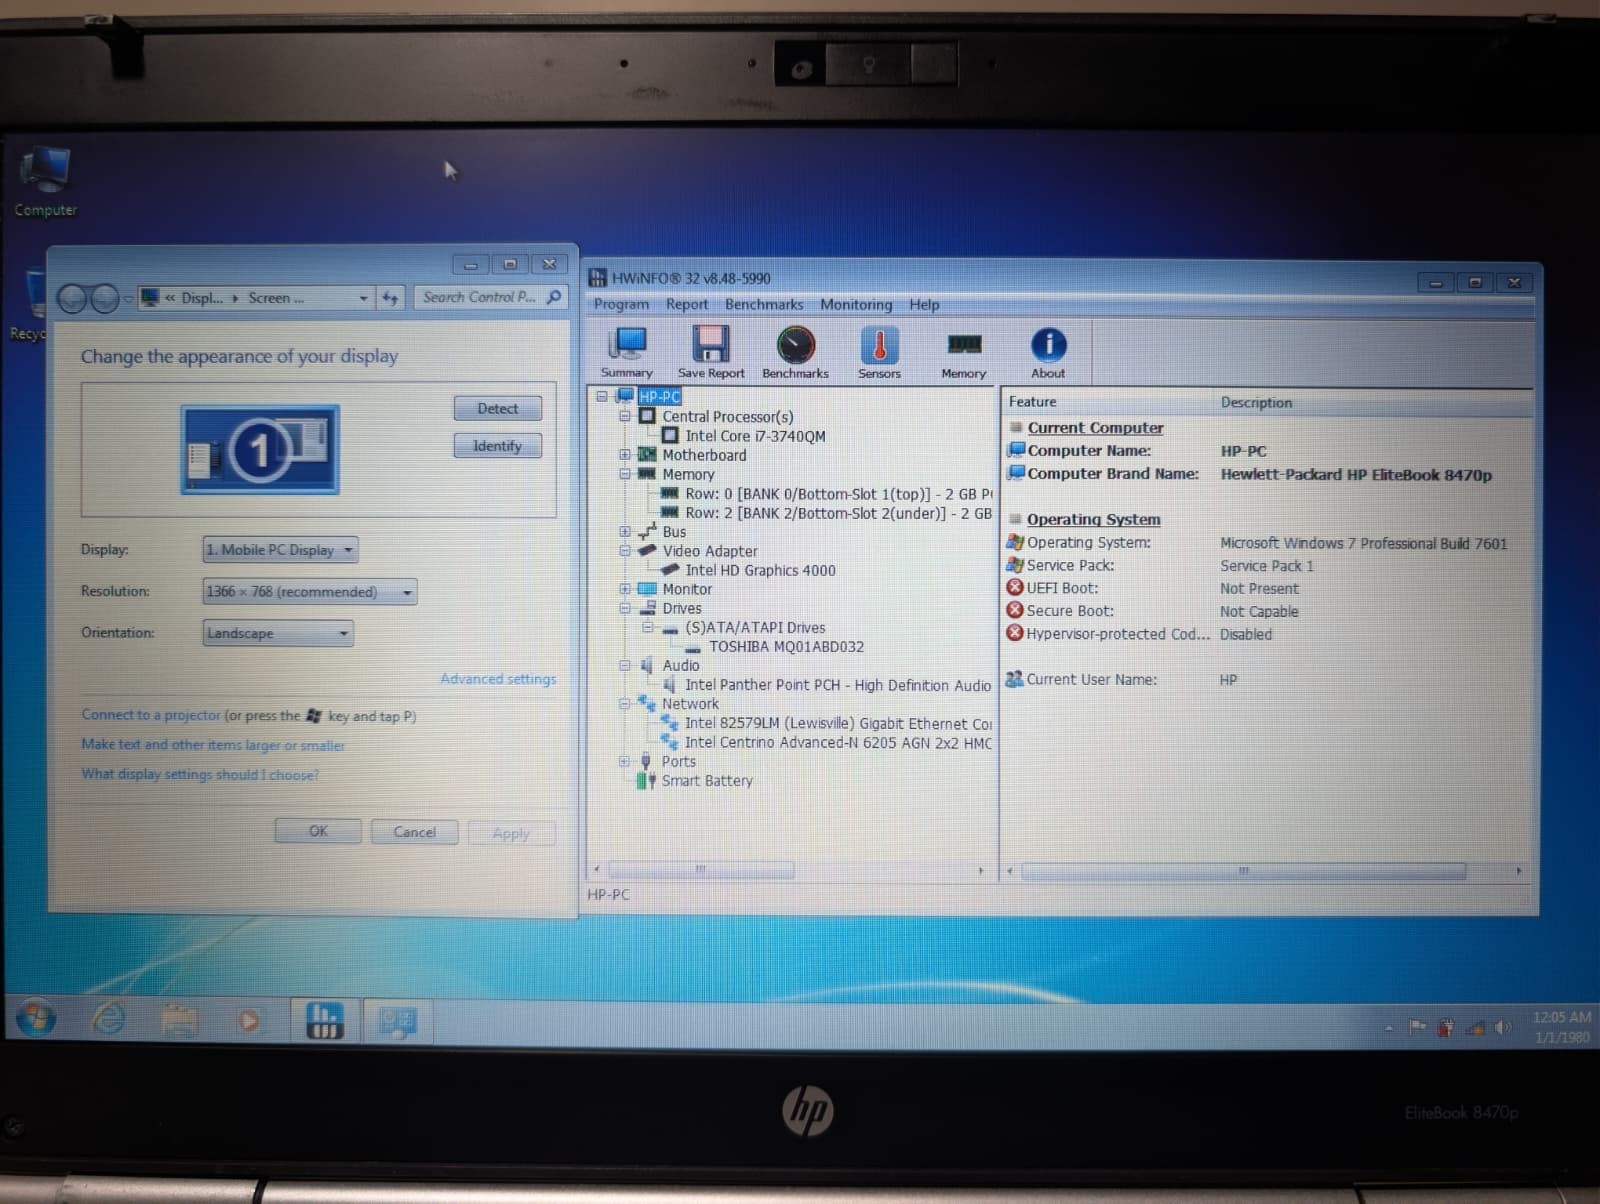Open the Orientation dropdown

click(278, 633)
